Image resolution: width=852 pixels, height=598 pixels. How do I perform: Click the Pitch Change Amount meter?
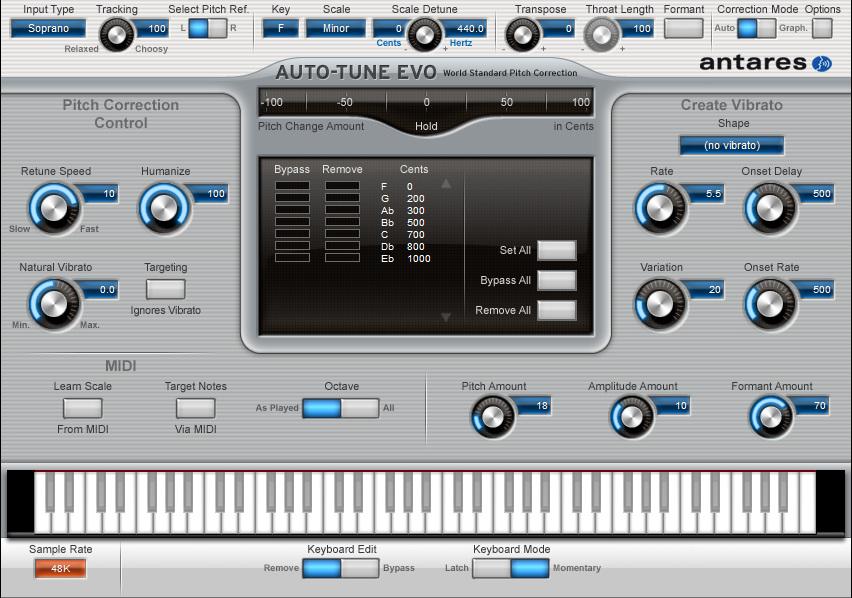(426, 102)
